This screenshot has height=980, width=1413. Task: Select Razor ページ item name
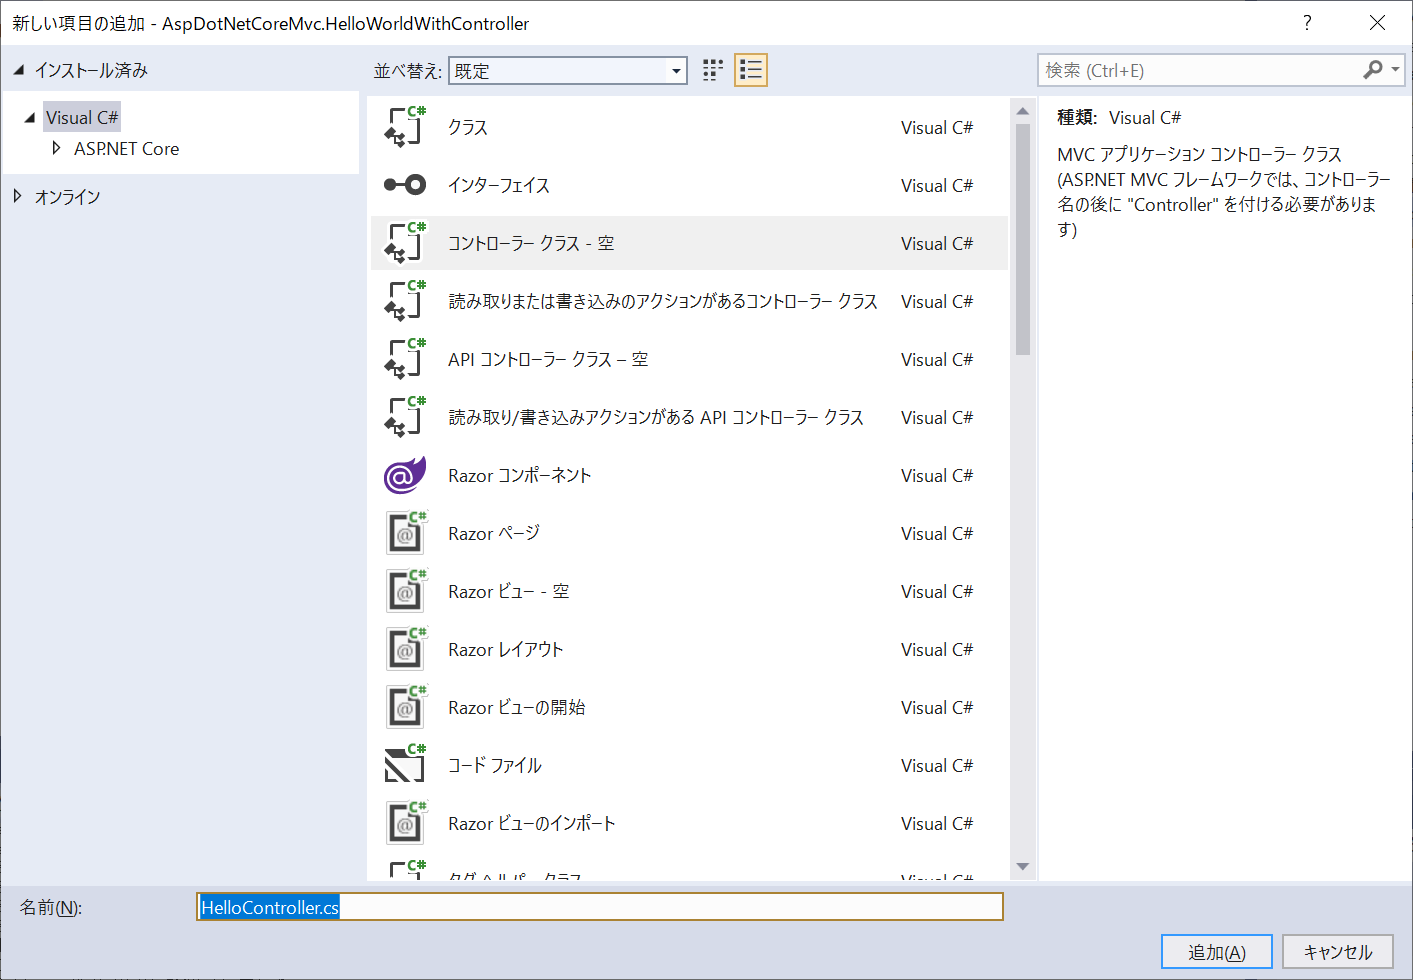tap(494, 533)
